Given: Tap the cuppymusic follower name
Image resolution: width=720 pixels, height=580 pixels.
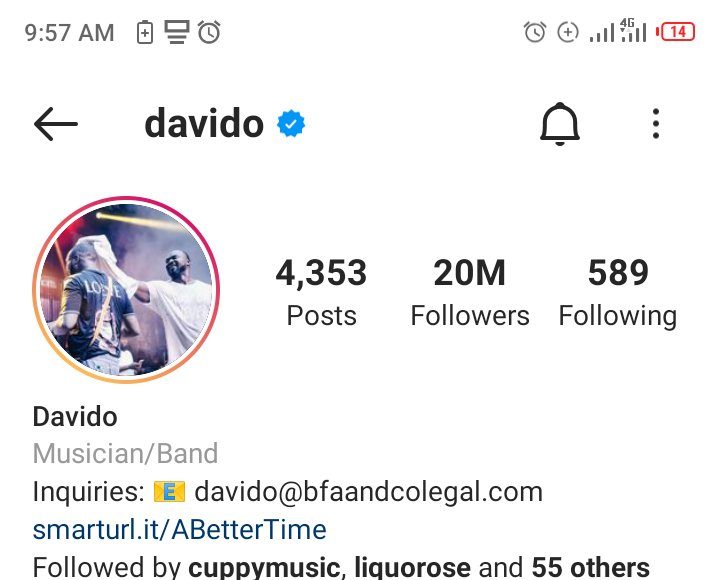Looking at the screenshot, I should [x=264, y=567].
